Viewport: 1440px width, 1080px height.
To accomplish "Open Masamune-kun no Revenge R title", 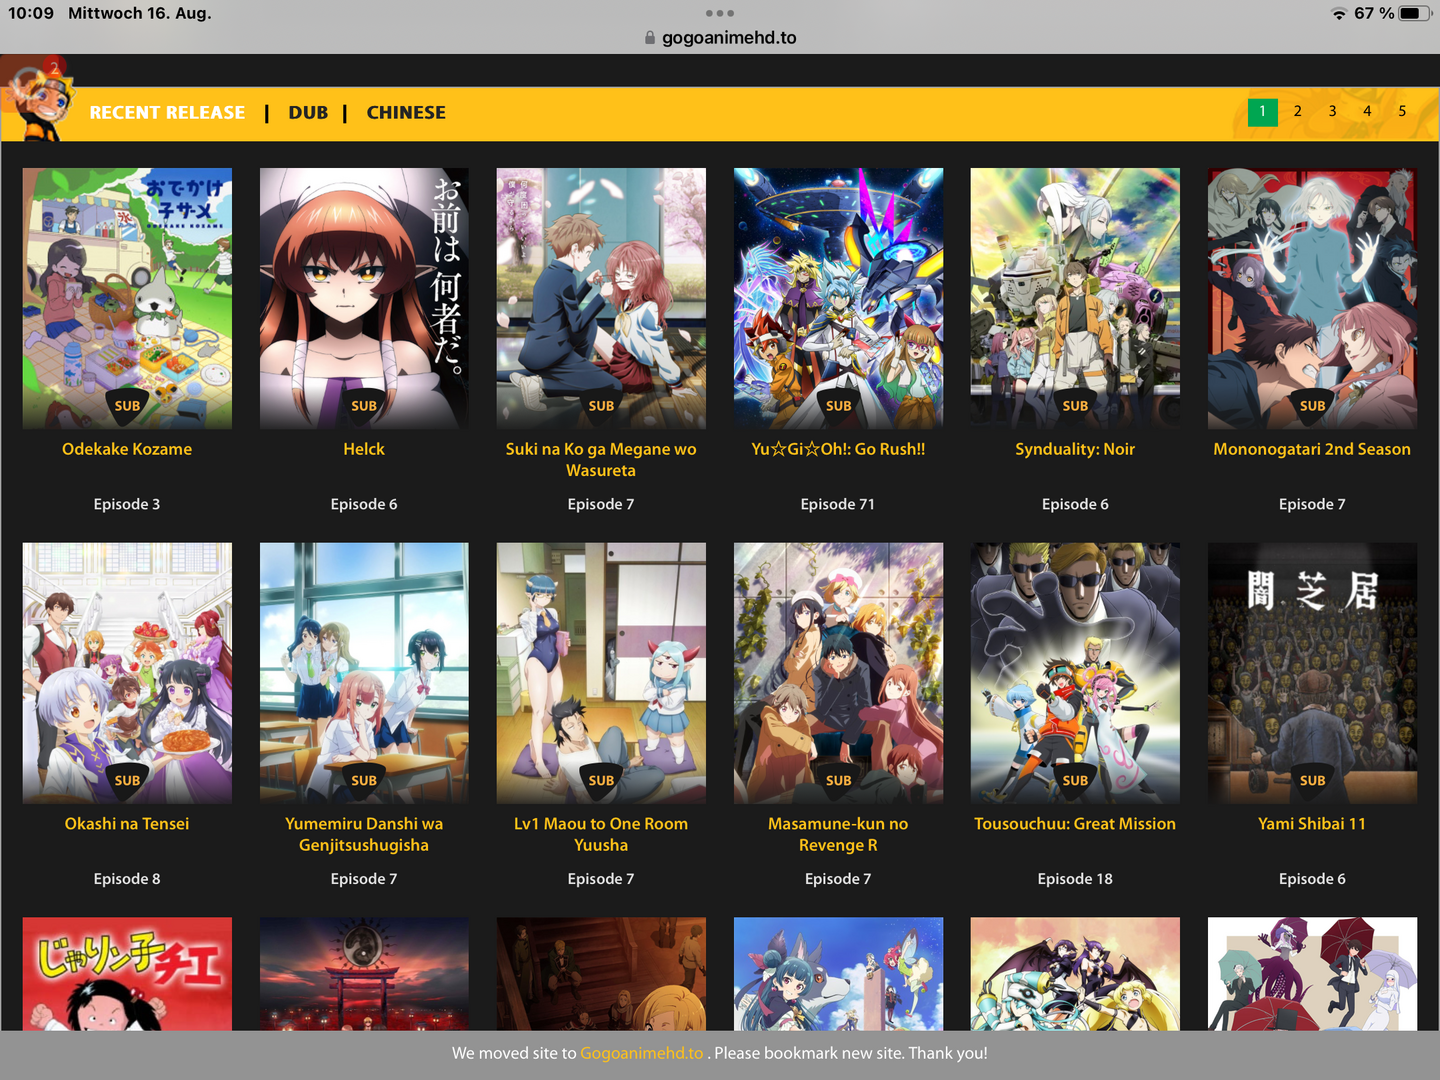I will 838,834.
